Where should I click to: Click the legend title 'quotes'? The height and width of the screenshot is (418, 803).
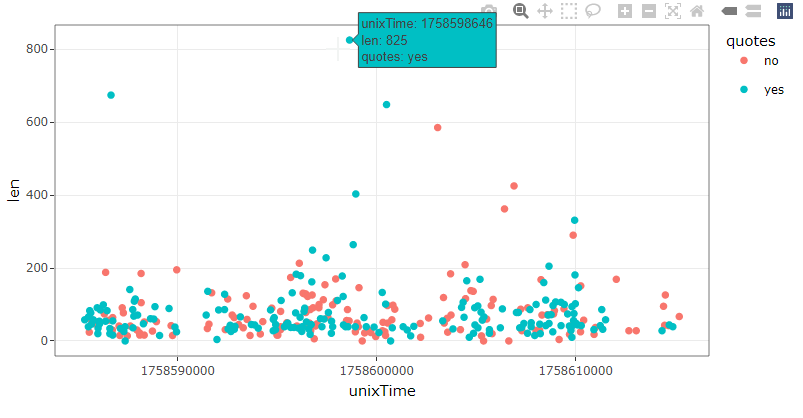click(x=751, y=41)
